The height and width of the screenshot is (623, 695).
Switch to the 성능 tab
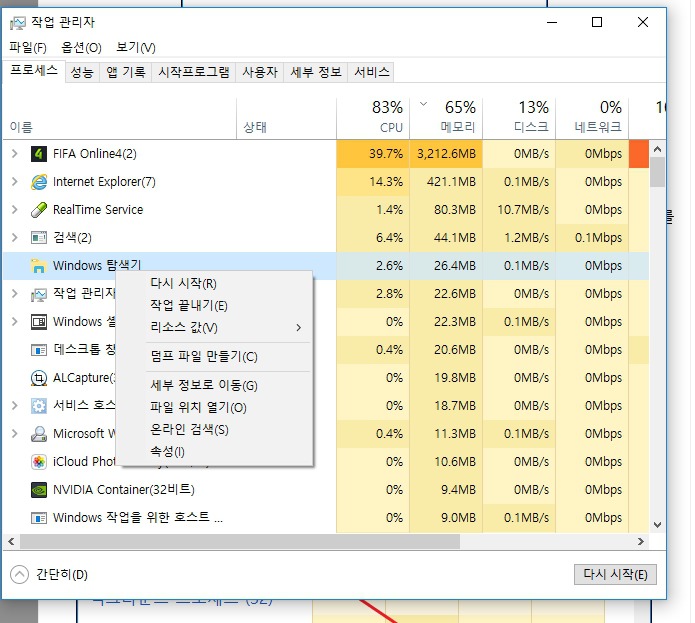click(x=82, y=72)
